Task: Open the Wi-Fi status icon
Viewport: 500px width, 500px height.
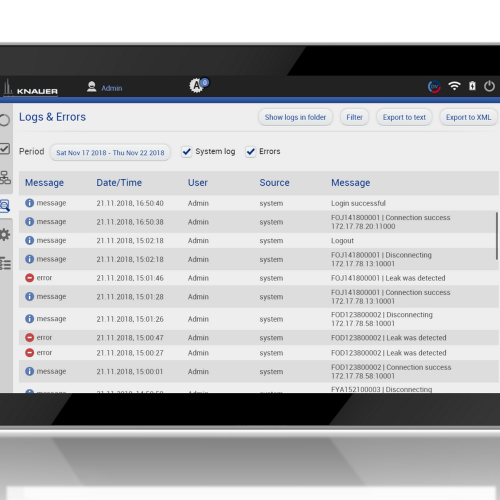Action: 454,86
